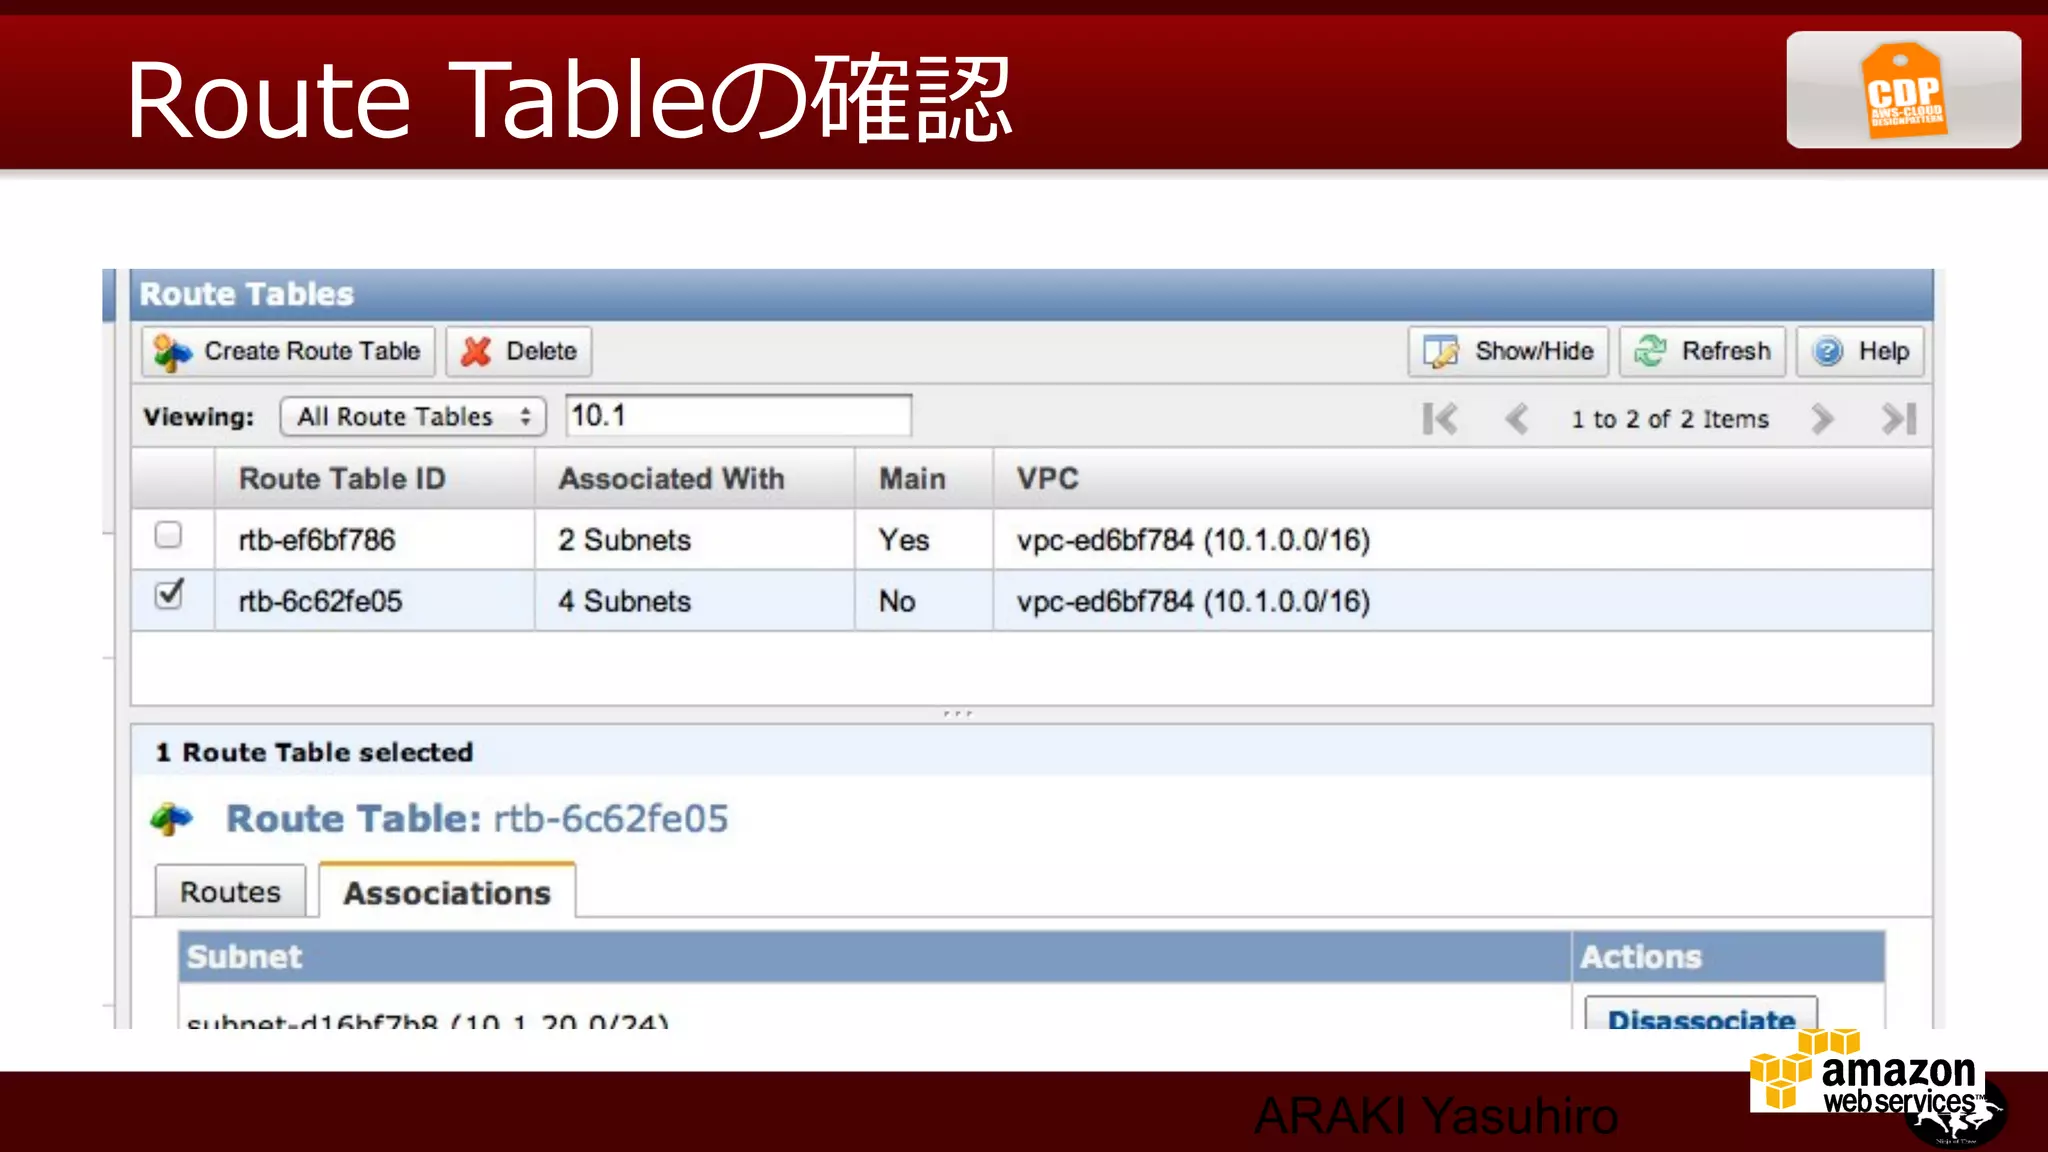Image resolution: width=2048 pixels, height=1152 pixels.
Task: Uncheck the box for rtb-6c62fe05
Action: point(169,594)
